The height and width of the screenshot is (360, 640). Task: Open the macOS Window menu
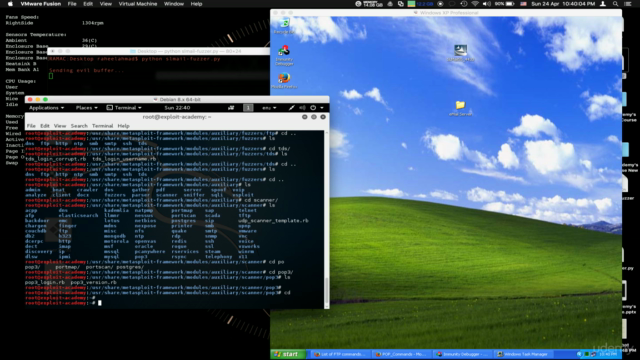click(173, 4)
